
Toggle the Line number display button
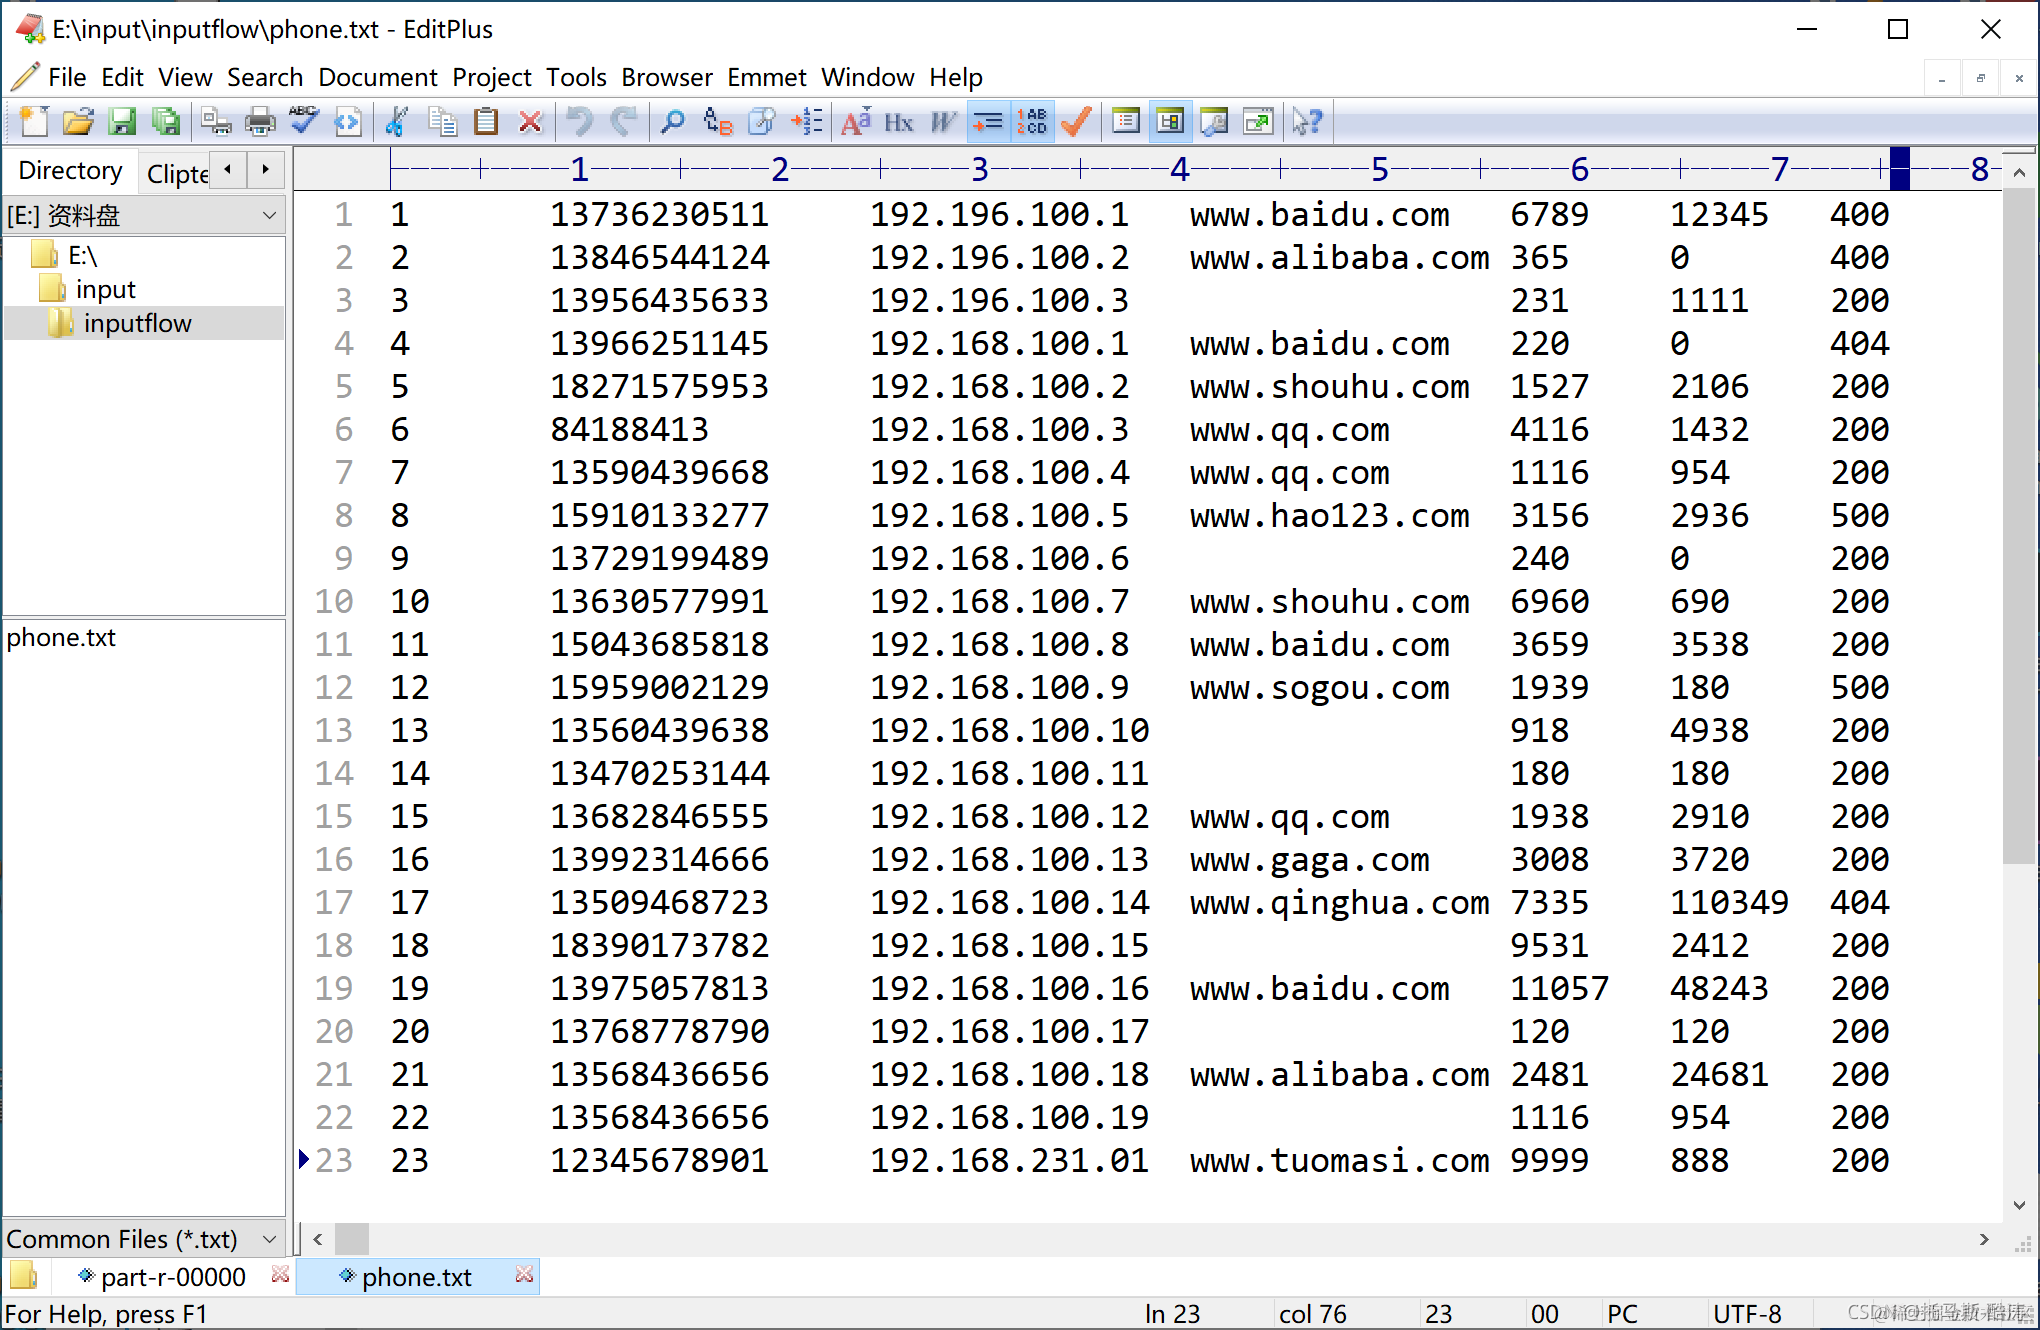coord(1031,122)
